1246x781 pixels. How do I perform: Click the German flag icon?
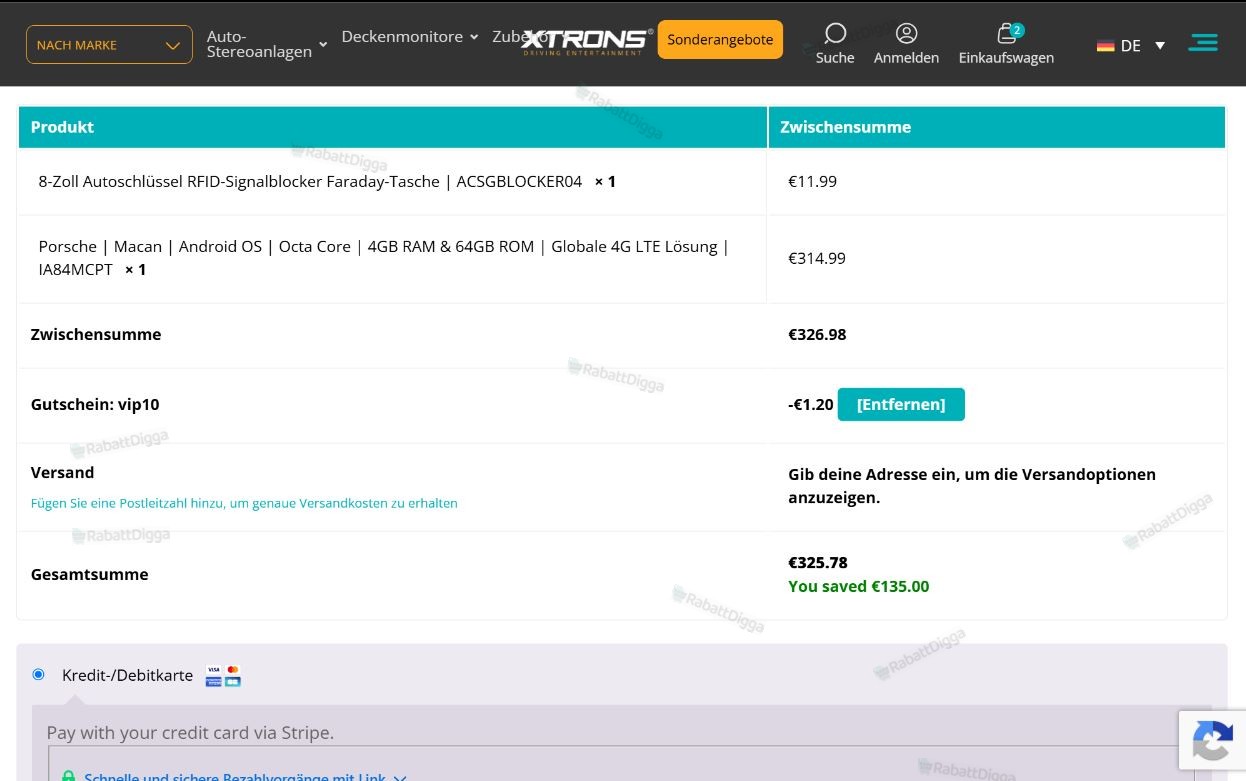coord(1106,46)
